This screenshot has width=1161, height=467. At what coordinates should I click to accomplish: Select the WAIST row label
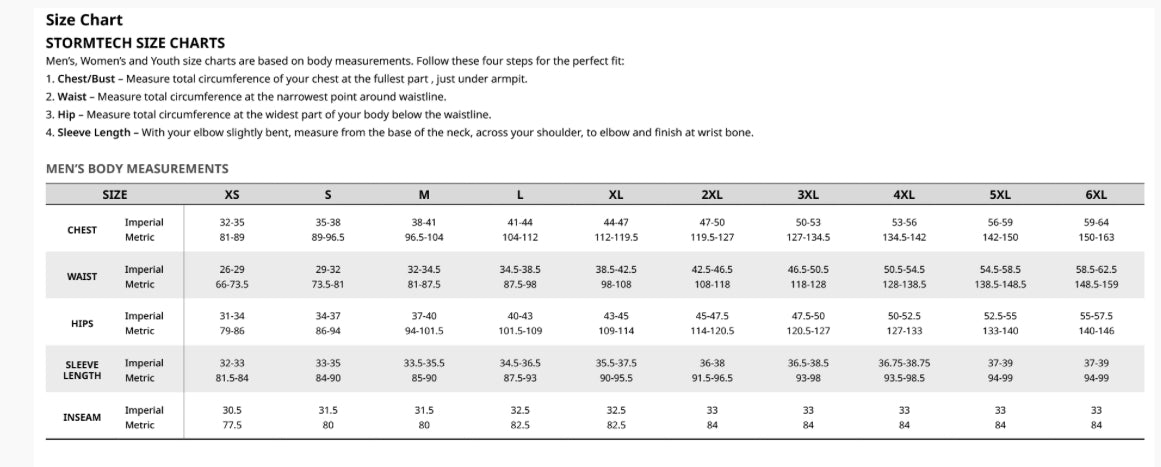[82, 277]
